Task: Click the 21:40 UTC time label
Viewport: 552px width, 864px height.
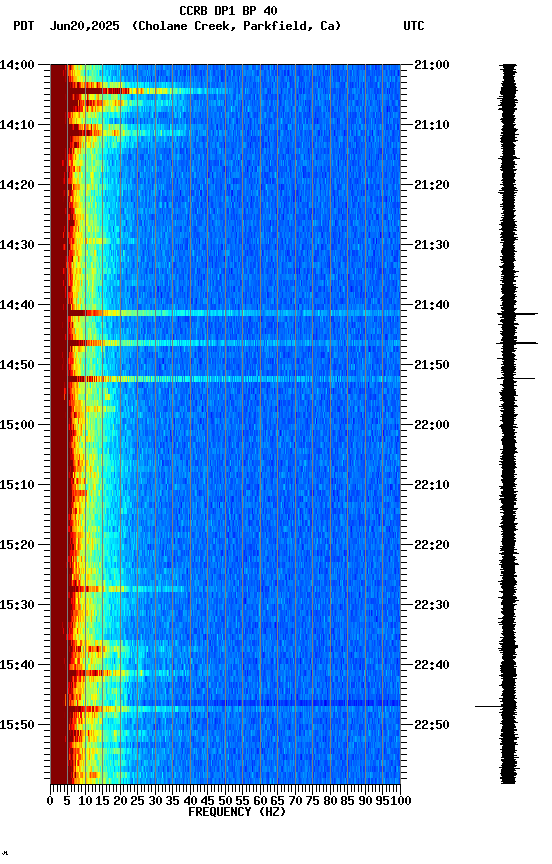Action: click(432, 305)
